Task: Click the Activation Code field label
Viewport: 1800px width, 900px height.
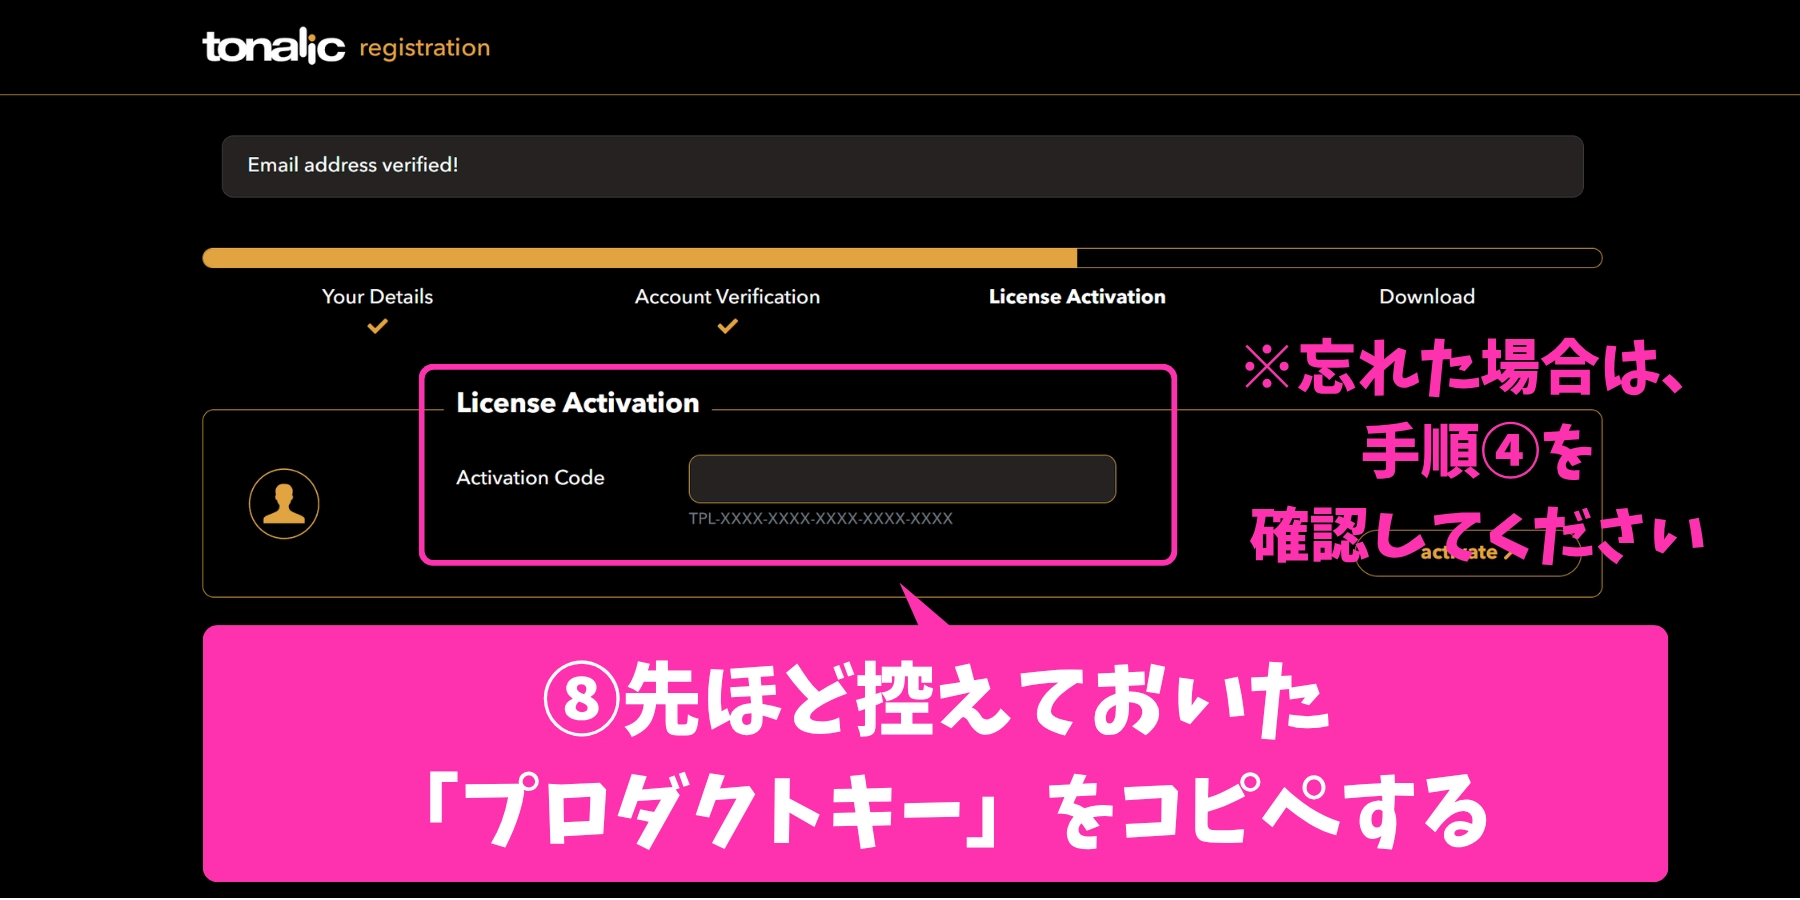Action: (x=530, y=478)
